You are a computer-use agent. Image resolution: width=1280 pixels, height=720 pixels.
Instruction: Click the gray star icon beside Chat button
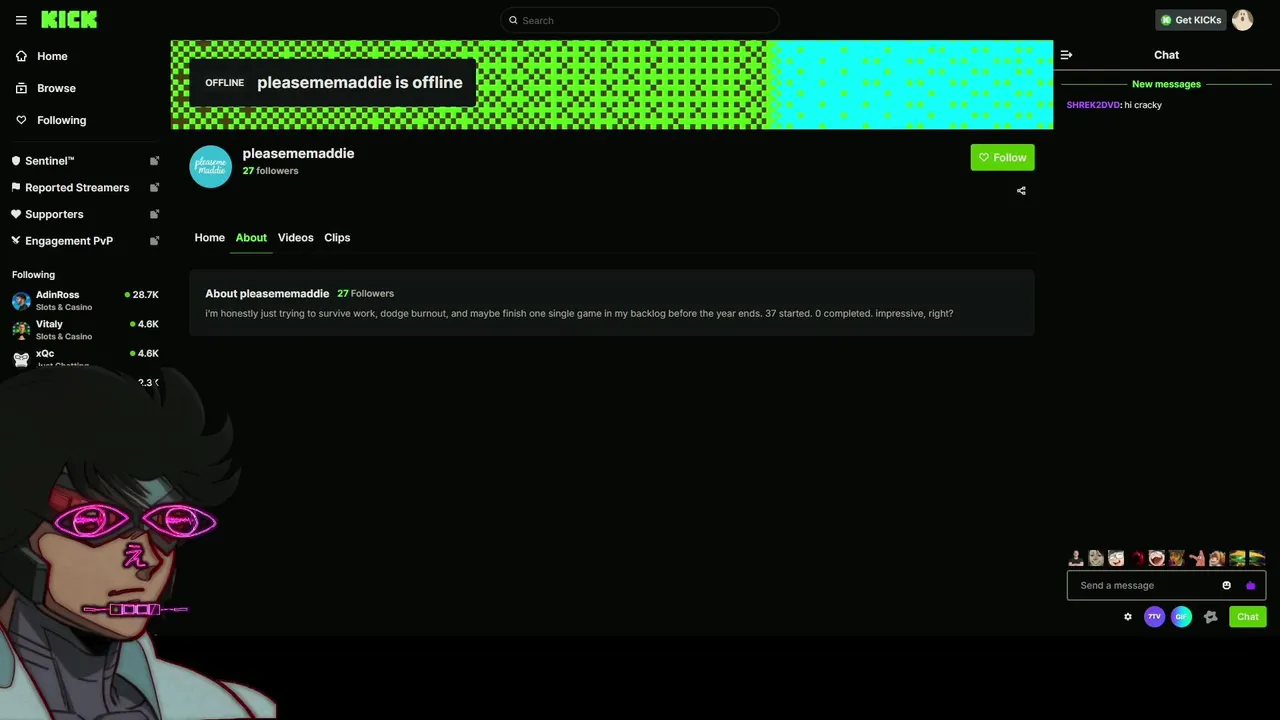(x=1211, y=617)
